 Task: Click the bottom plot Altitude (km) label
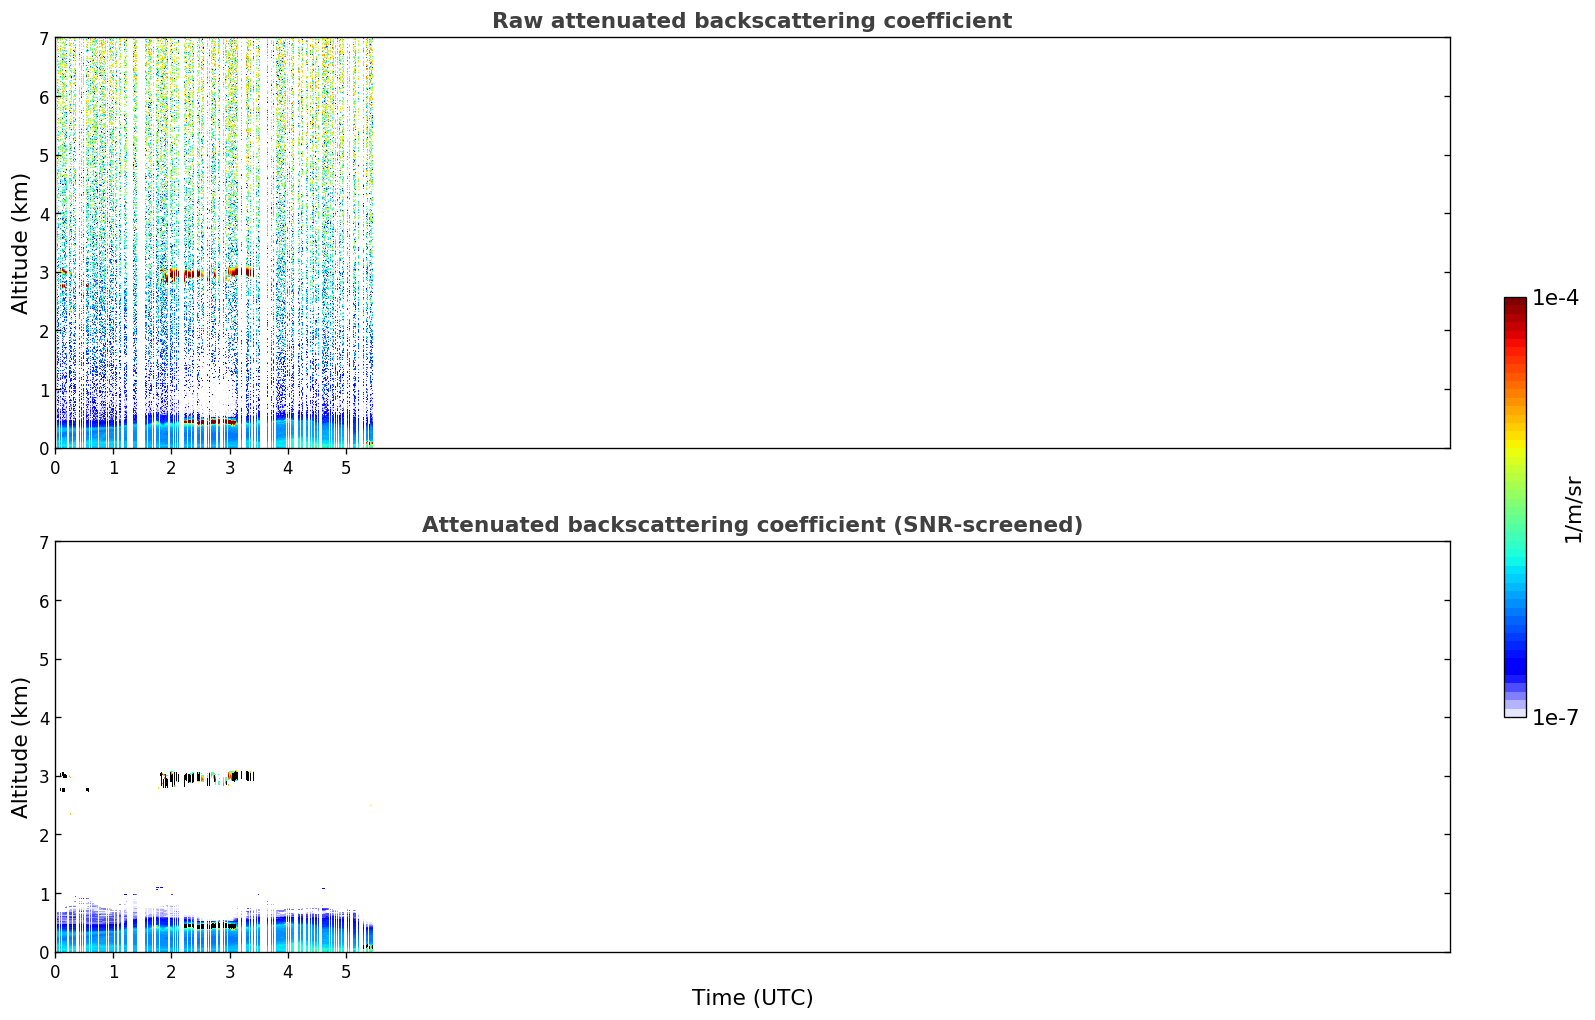(x=21, y=747)
